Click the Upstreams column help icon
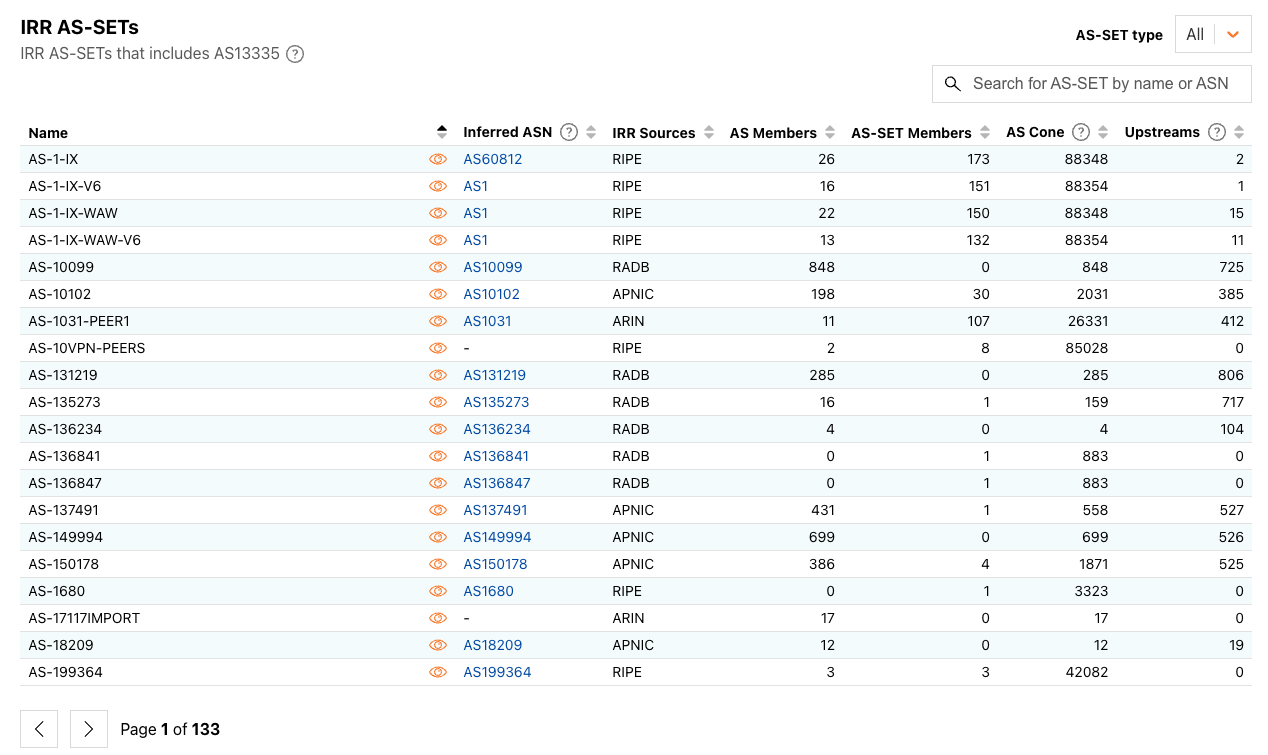The height and width of the screenshot is (755, 1268). pyautogui.click(x=1216, y=132)
